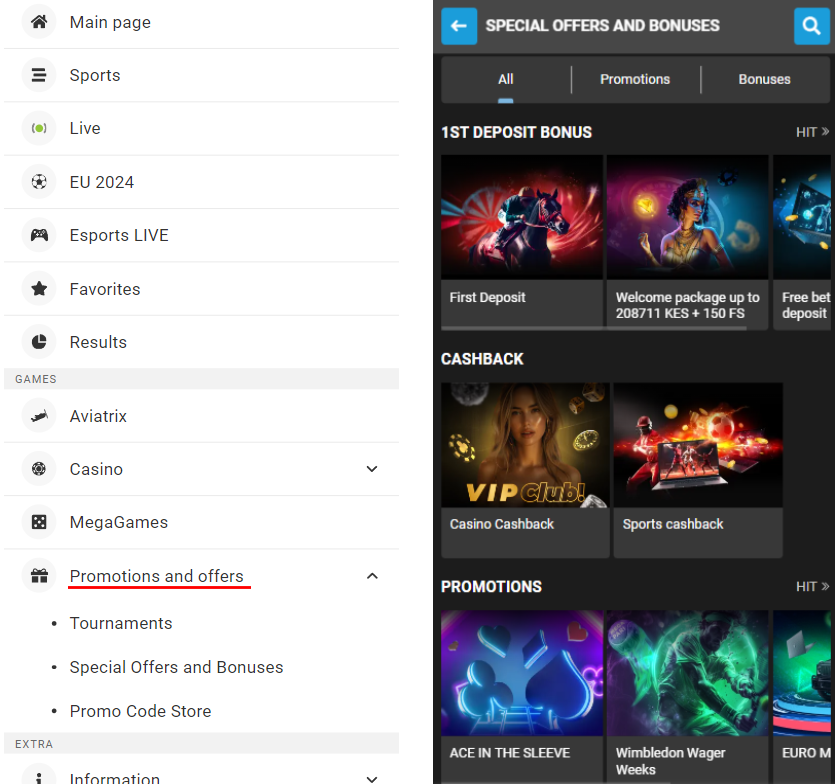Open the Promo Code Store link

coord(140,711)
